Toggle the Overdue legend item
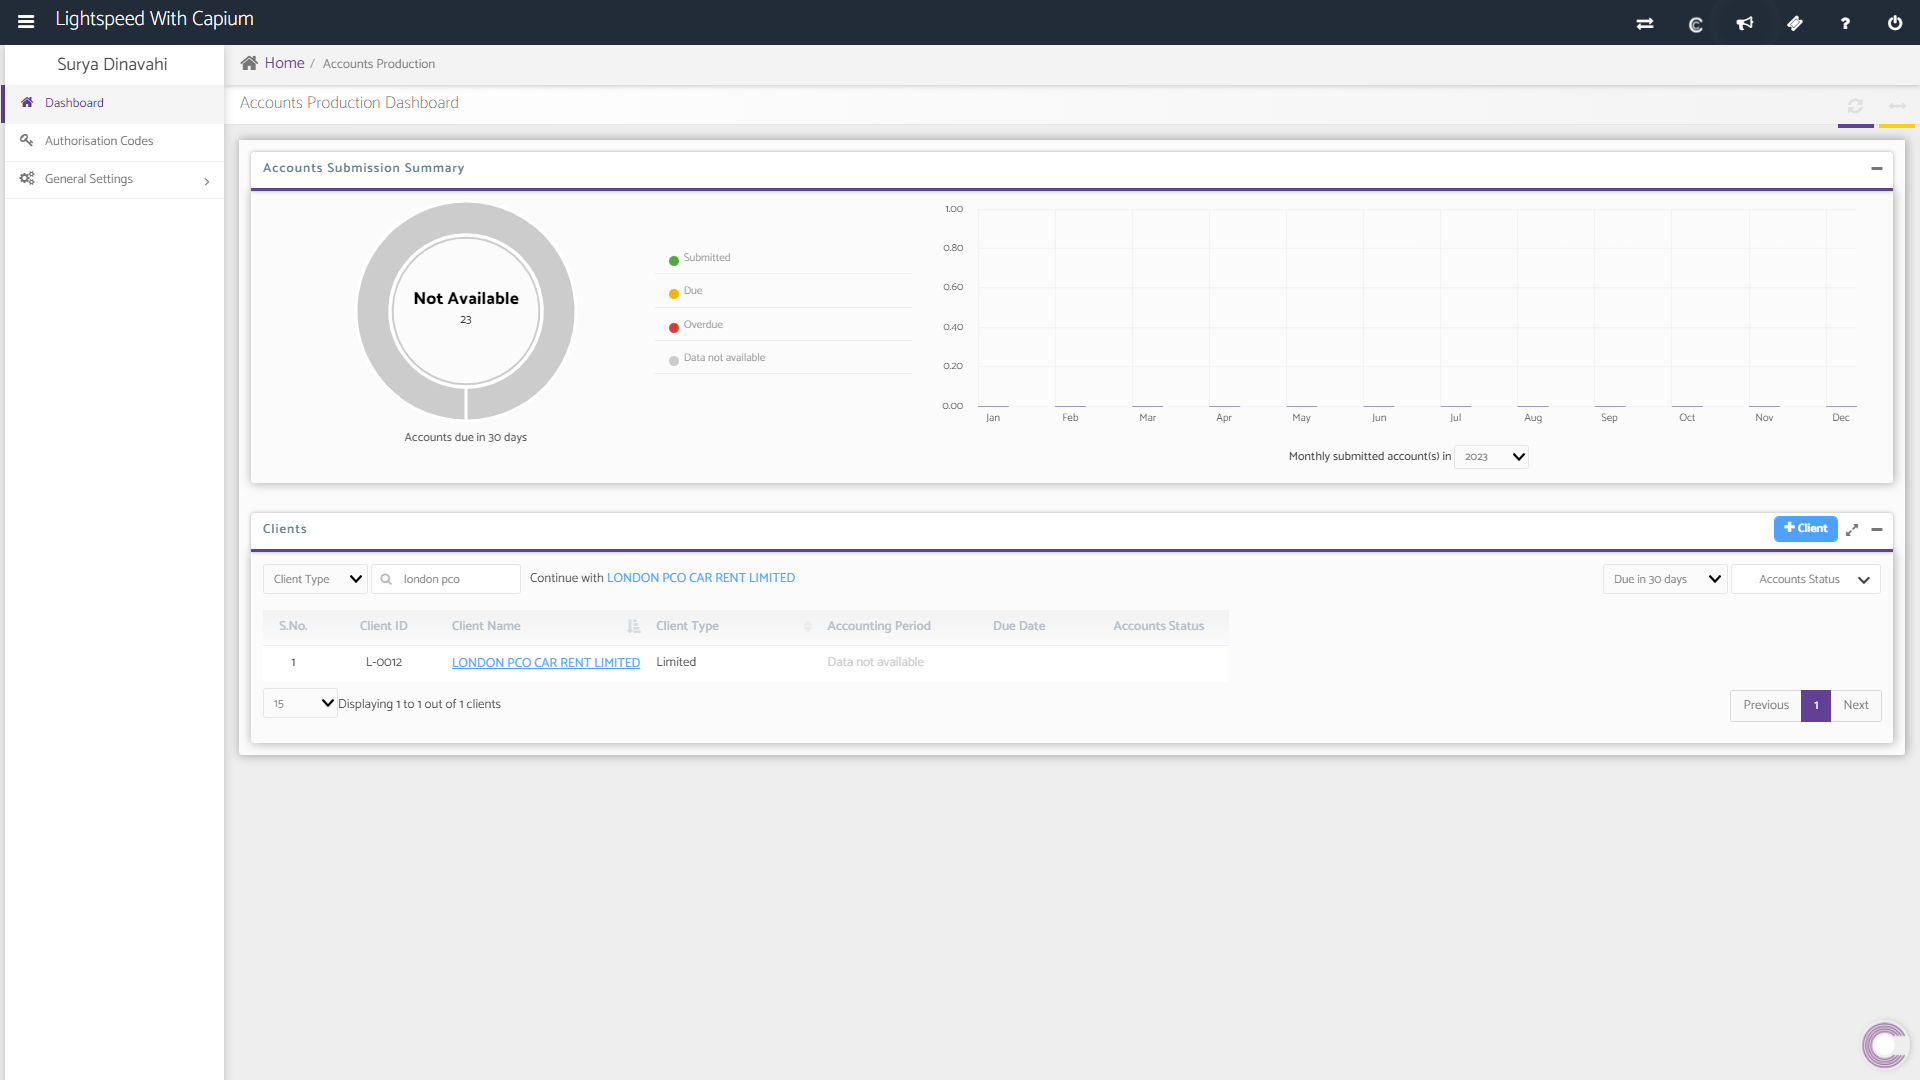The image size is (1920, 1080). (702, 325)
